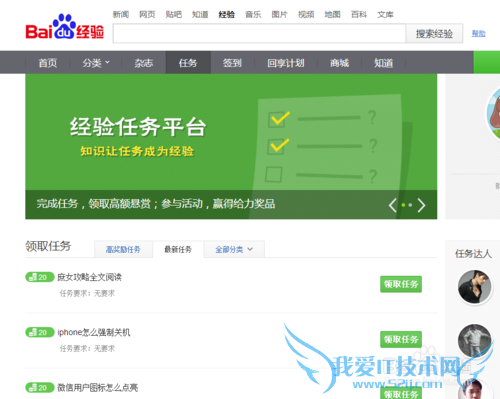Open the 回享计划 navigation item
This screenshot has width=500, height=399.
click(x=286, y=63)
